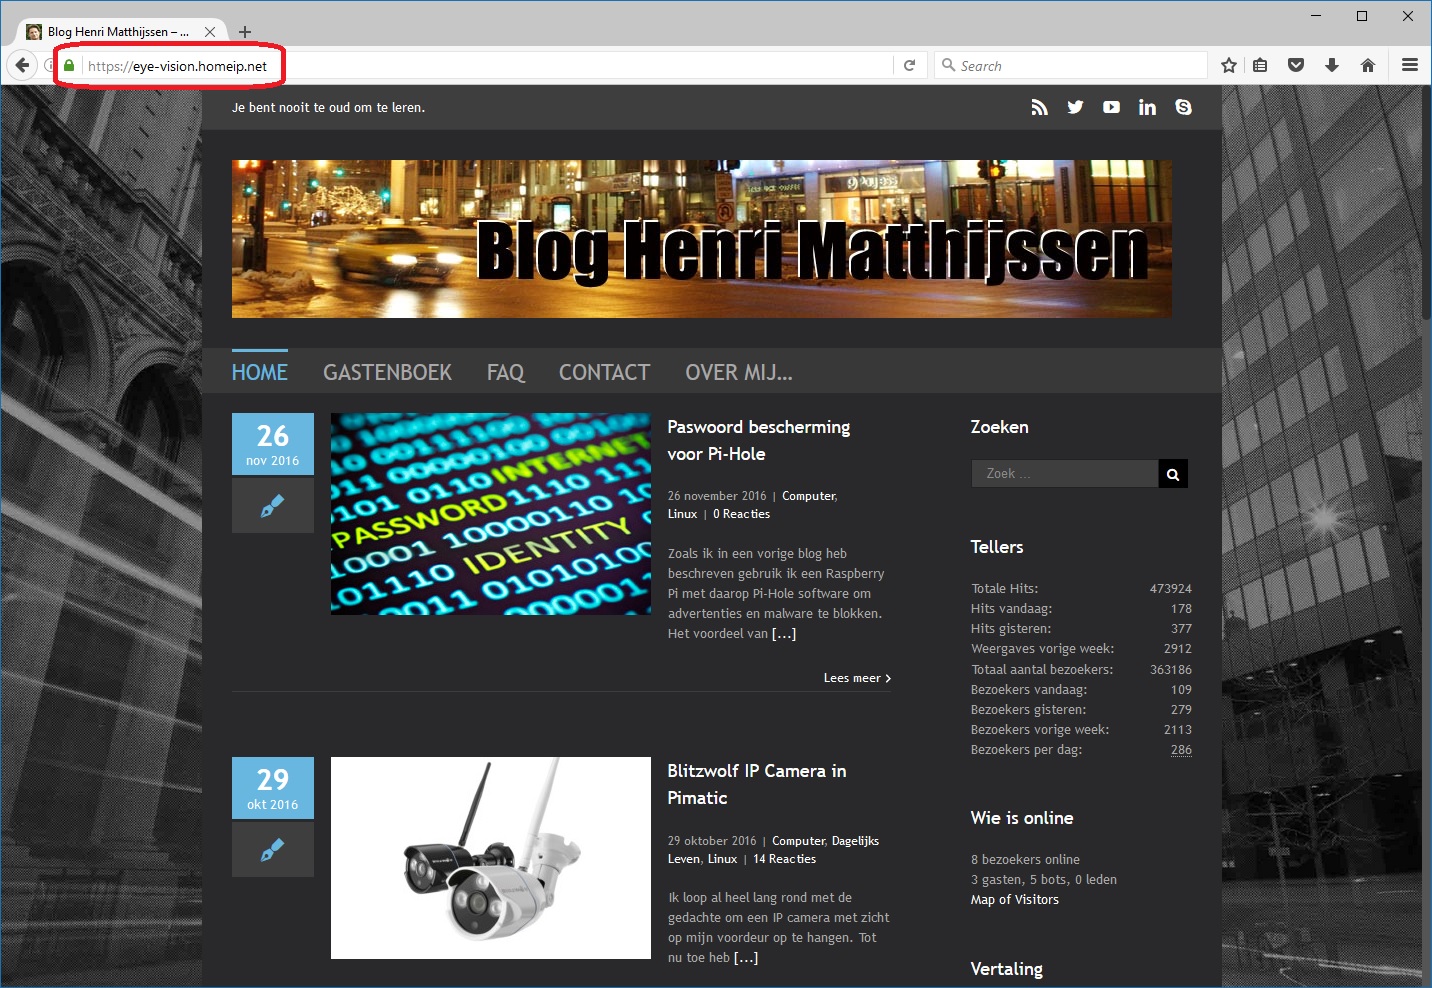Viewport: 1432px width, 988px height.
Task: Open the Blitzwolf IP Camera thumbnail
Action: pyautogui.click(x=491, y=858)
